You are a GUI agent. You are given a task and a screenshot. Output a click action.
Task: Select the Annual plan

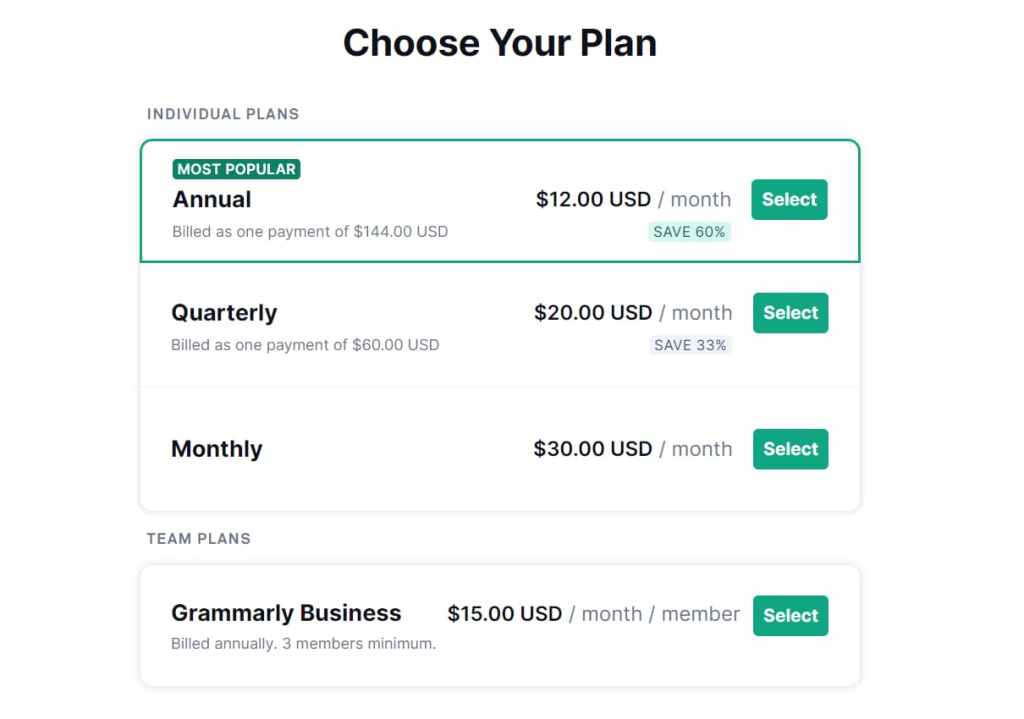(789, 199)
